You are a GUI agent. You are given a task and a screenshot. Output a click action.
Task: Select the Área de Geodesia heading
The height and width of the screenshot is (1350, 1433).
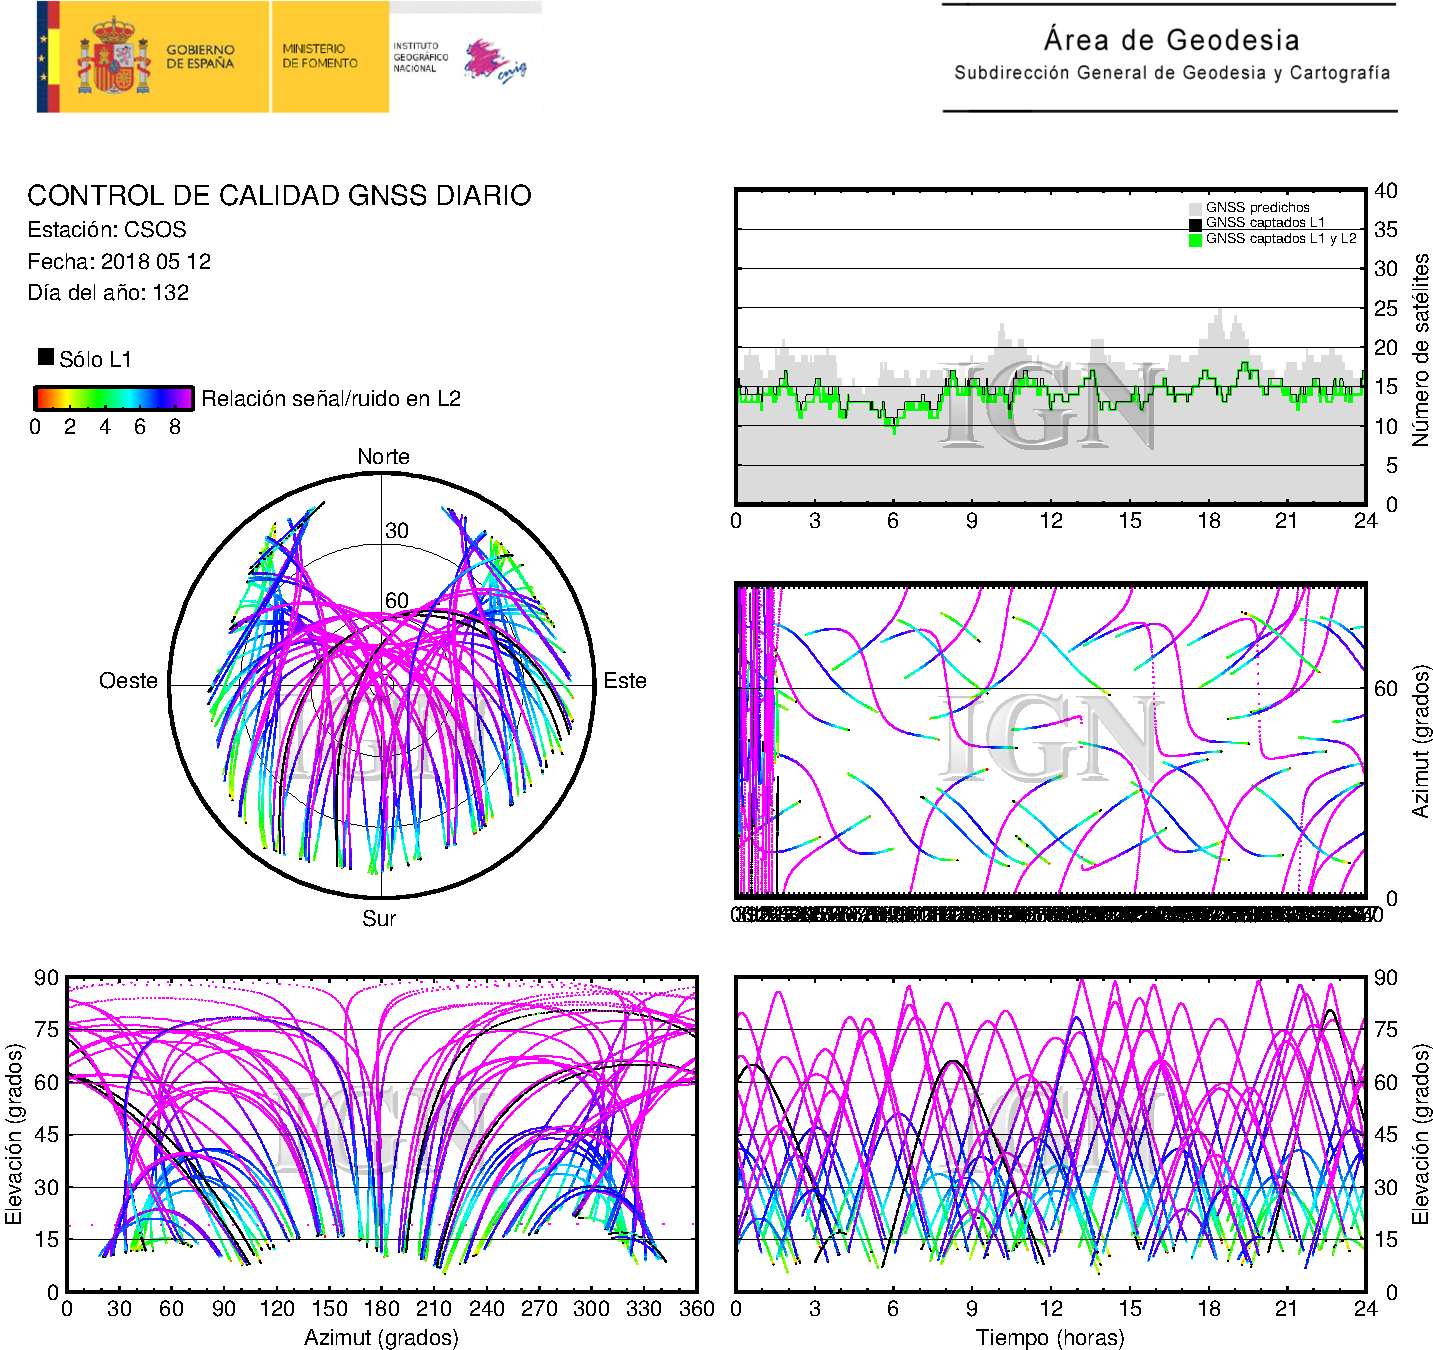pyautogui.click(x=1171, y=40)
